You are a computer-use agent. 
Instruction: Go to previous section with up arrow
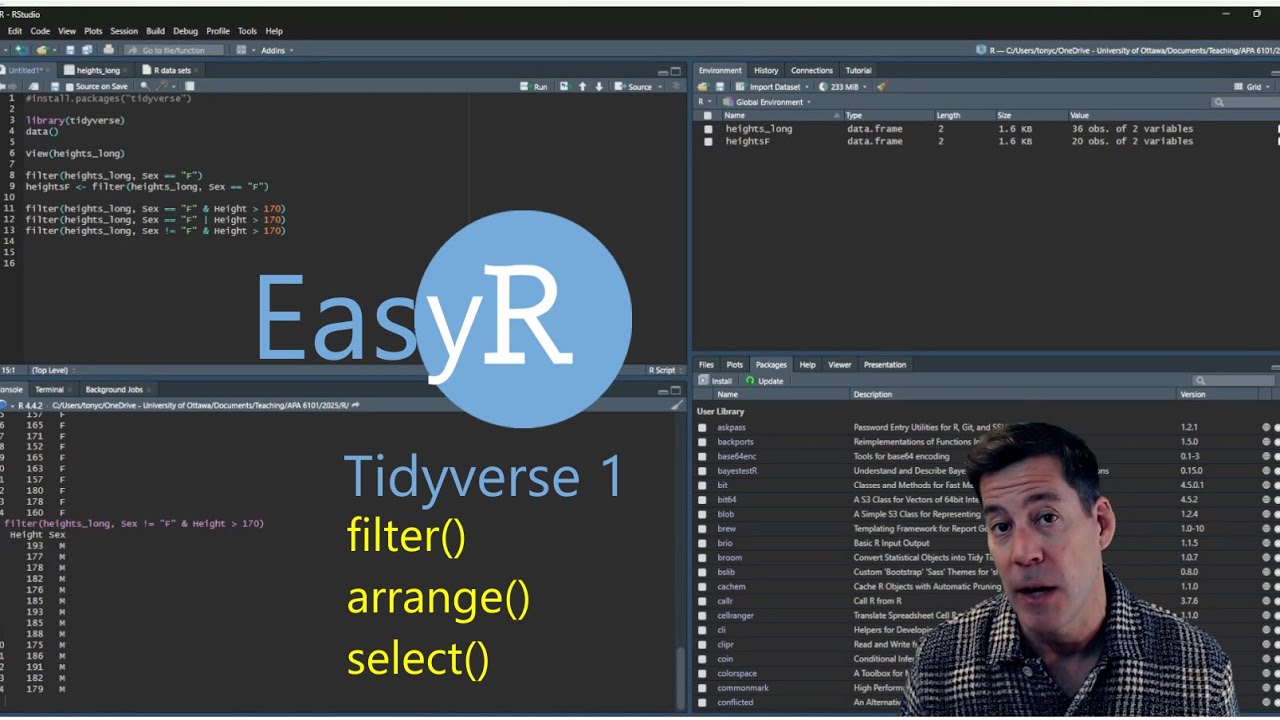click(x=582, y=86)
